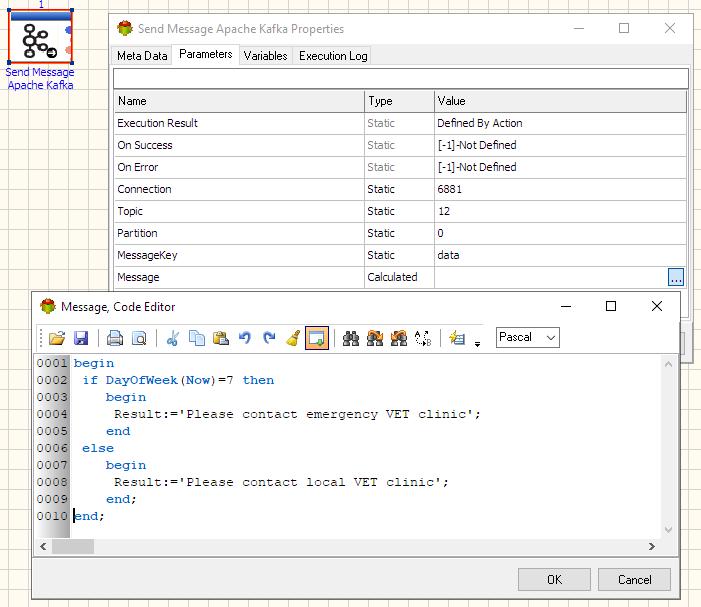Viewport: 701px width, 607px height.
Task: Click the Defined By Action value
Action: [480, 123]
